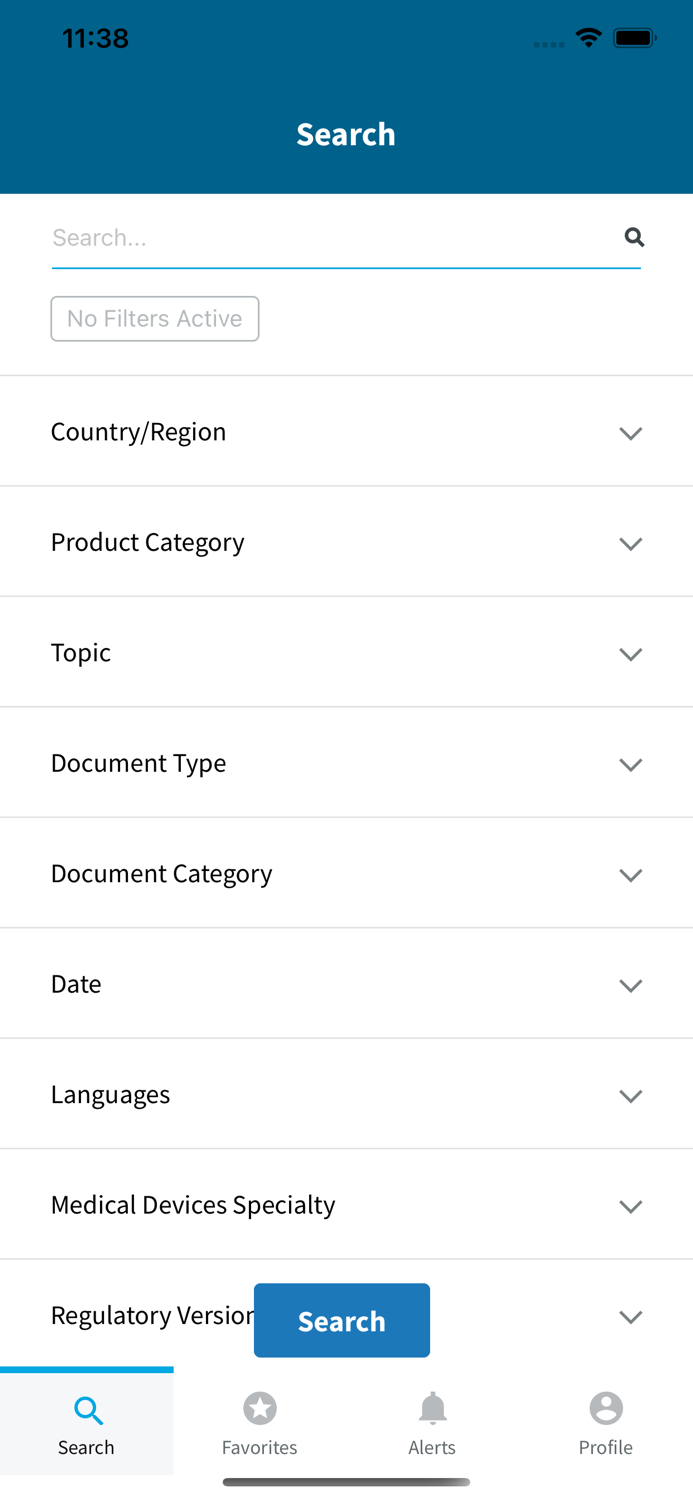
Task: Click the cellular signal dots icon
Action: (x=549, y=42)
